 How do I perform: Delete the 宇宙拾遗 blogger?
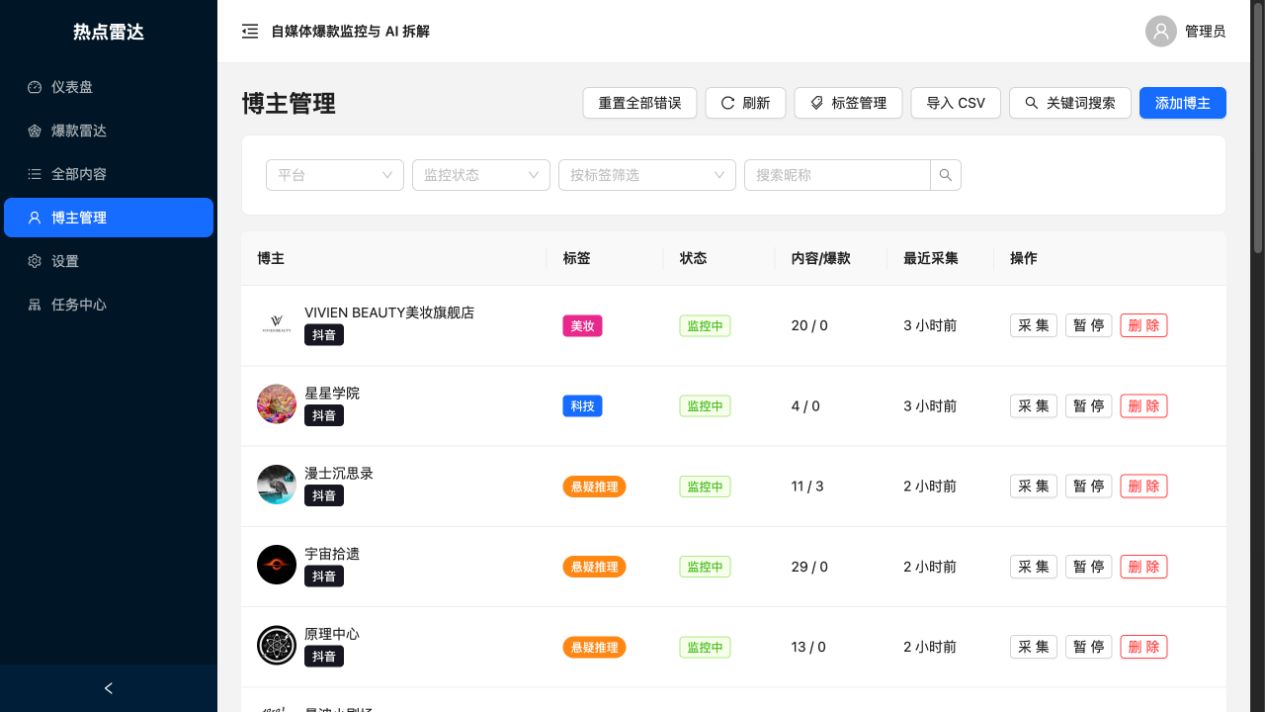1144,566
